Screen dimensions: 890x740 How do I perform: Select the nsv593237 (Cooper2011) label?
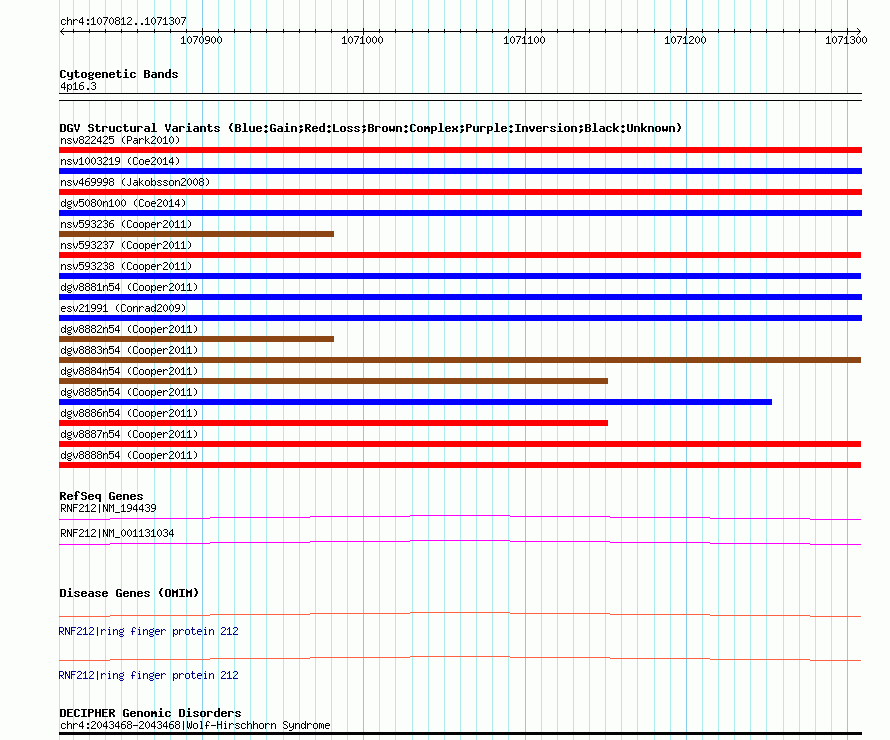[126, 245]
